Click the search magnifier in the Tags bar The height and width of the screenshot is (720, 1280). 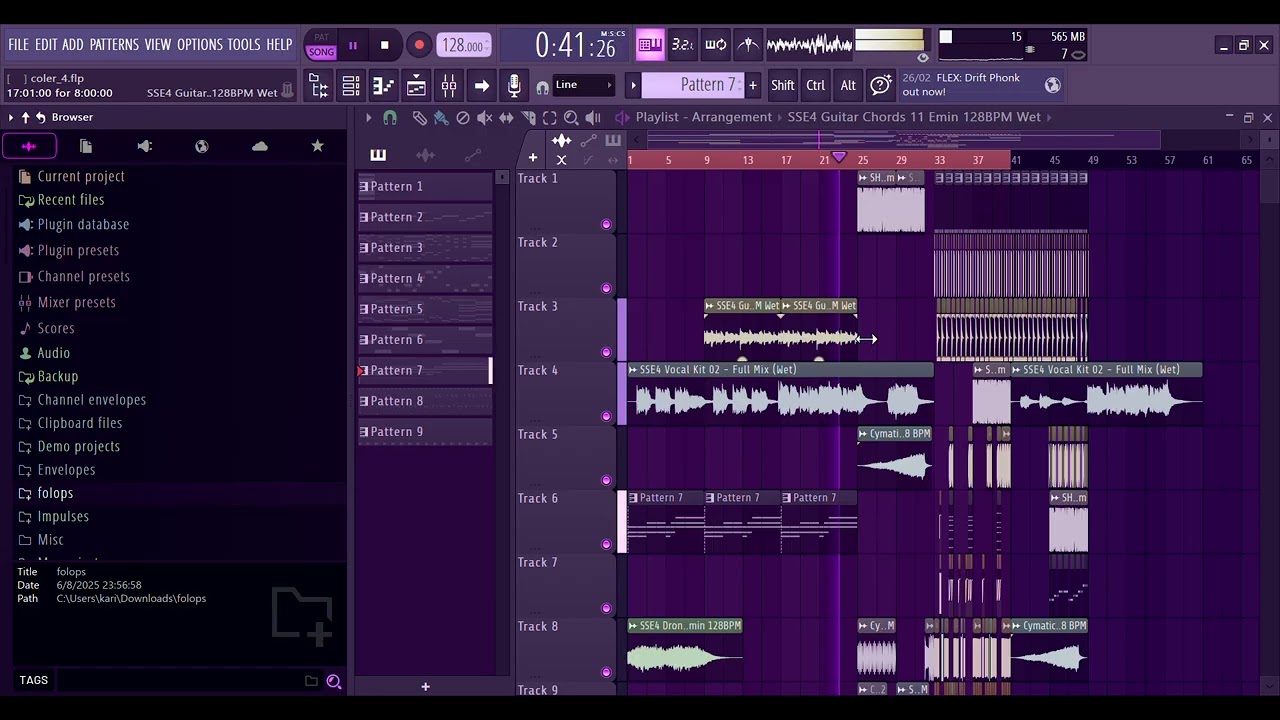(x=334, y=681)
